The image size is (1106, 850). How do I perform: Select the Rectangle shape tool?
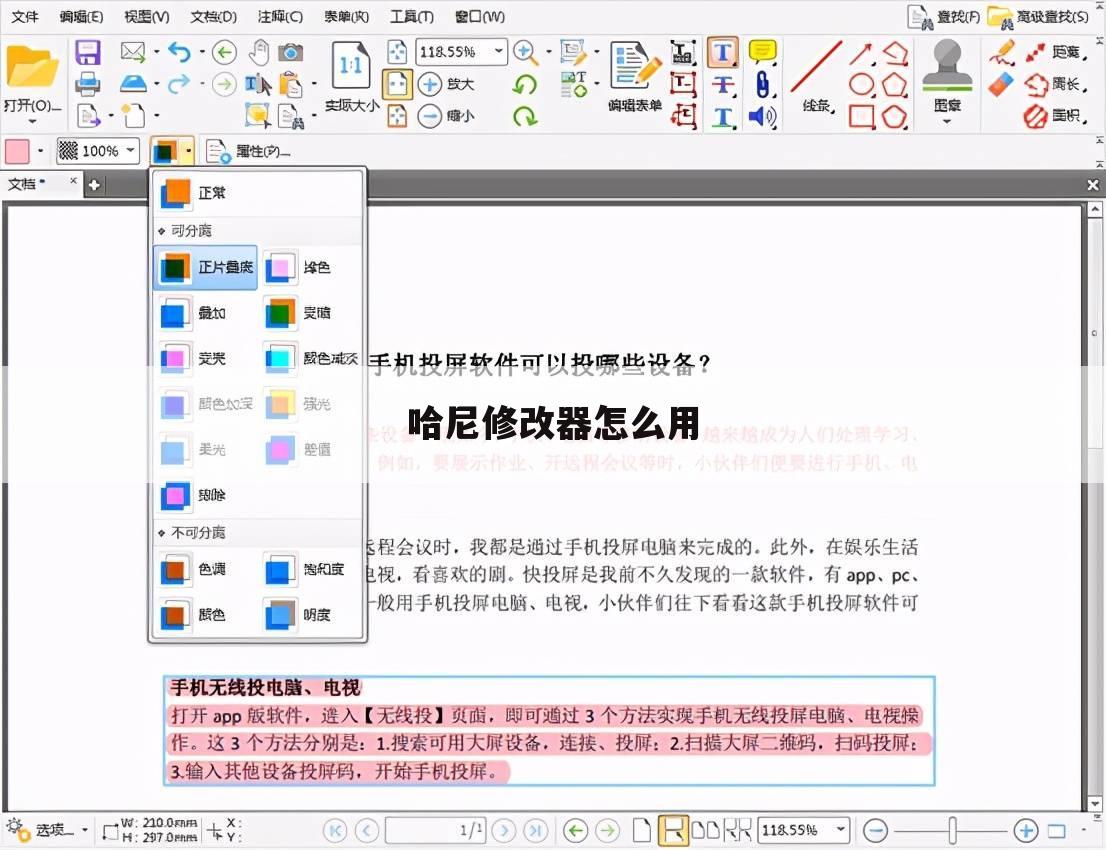click(x=861, y=116)
